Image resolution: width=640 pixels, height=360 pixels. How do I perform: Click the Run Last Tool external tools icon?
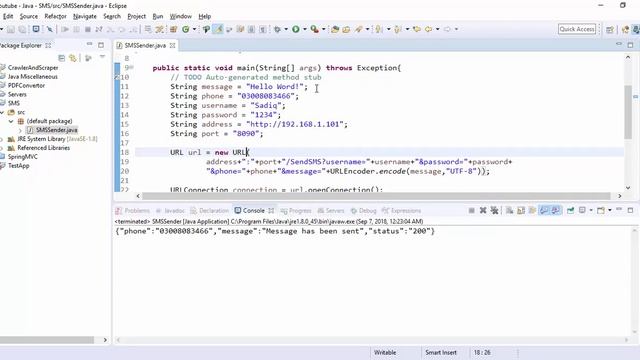click(314, 29)
